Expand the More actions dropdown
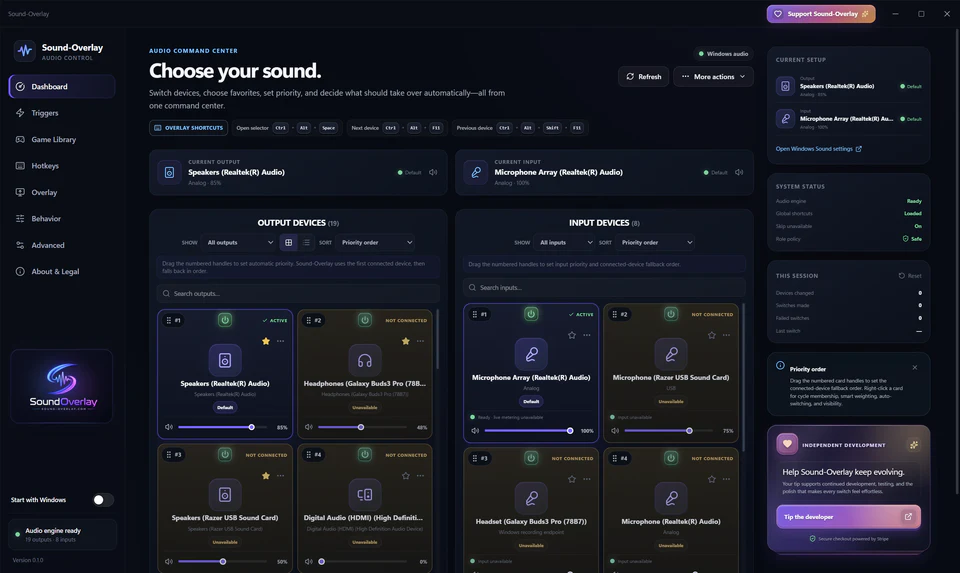Image resolution: width=960 pixels, height=573 pixels. point(713,77)
